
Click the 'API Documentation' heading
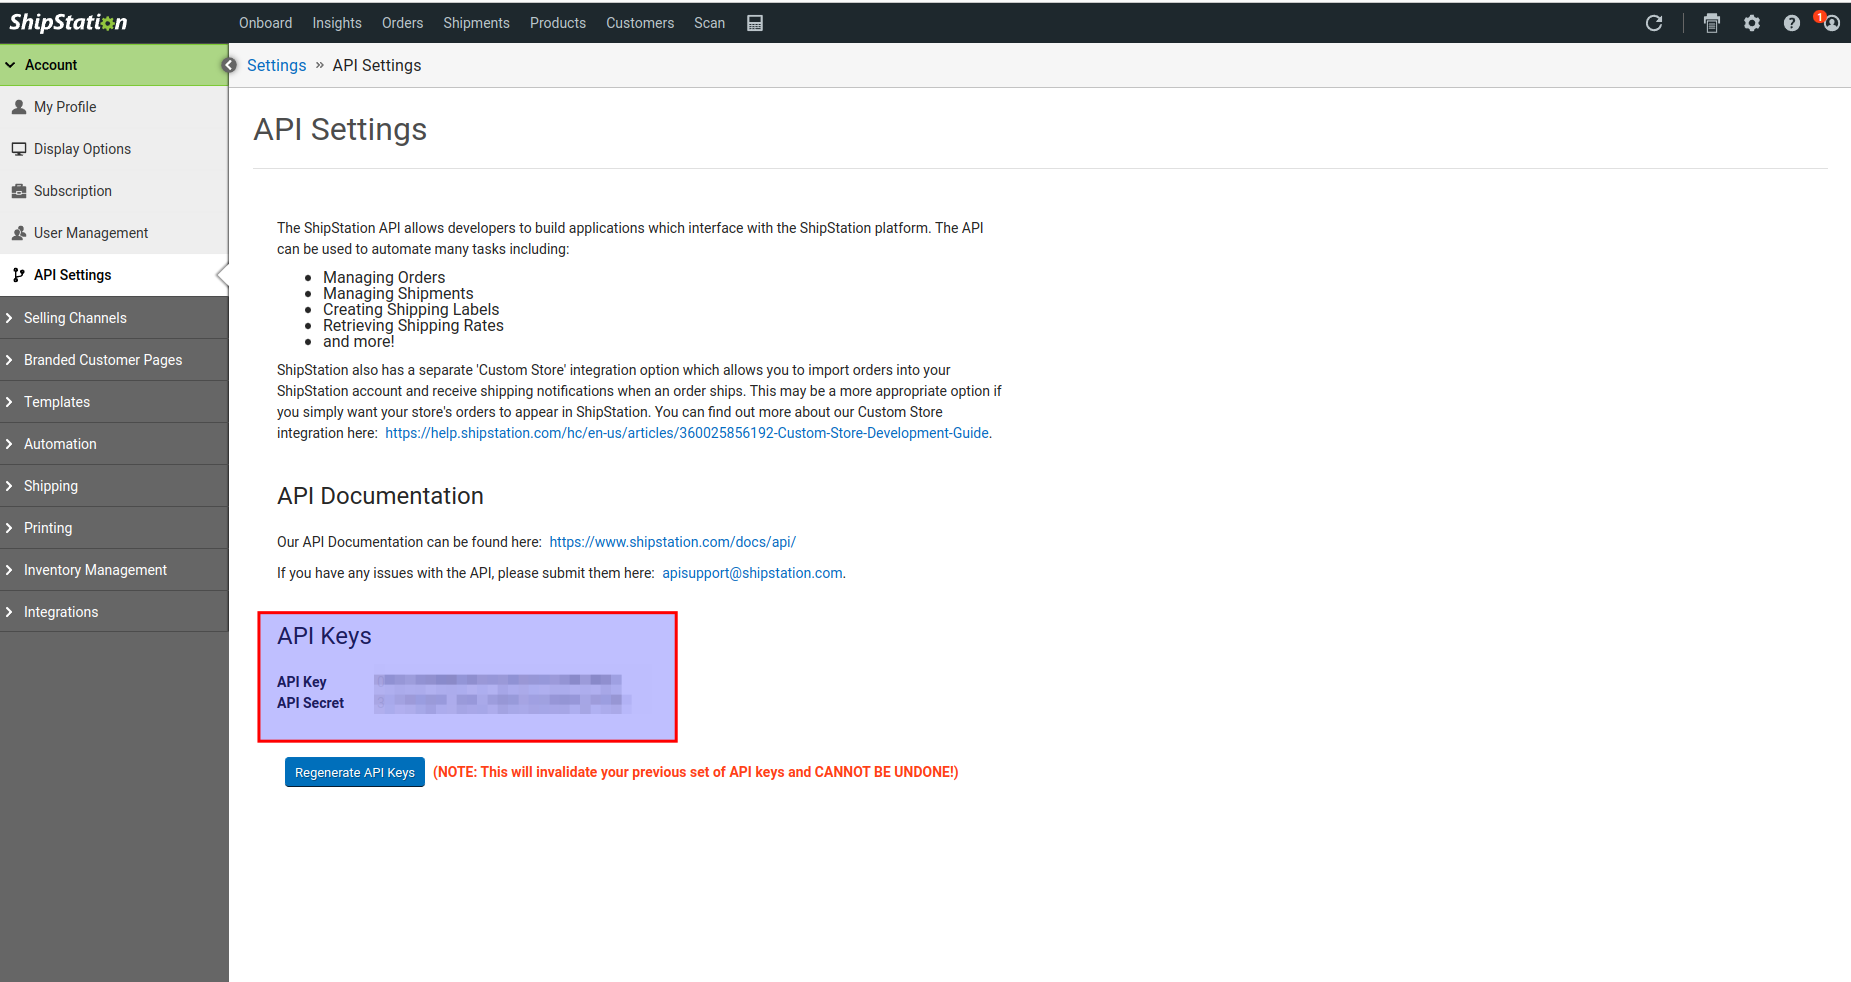[380, 496]
